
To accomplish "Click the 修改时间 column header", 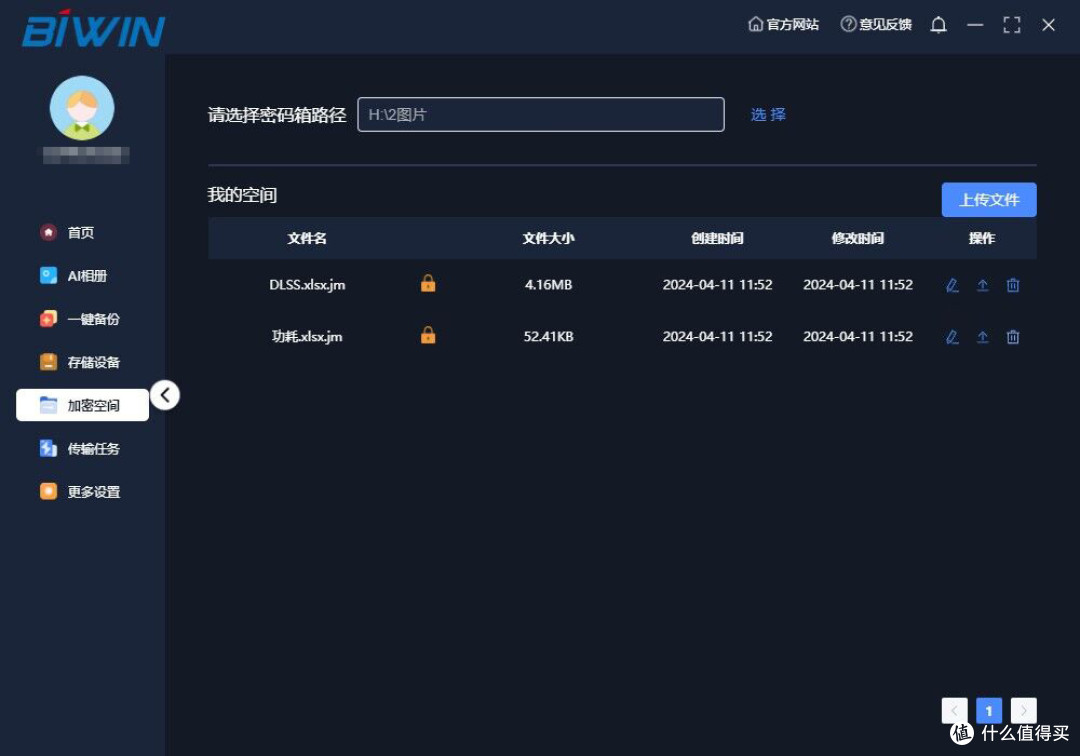I will pos(858,238).
